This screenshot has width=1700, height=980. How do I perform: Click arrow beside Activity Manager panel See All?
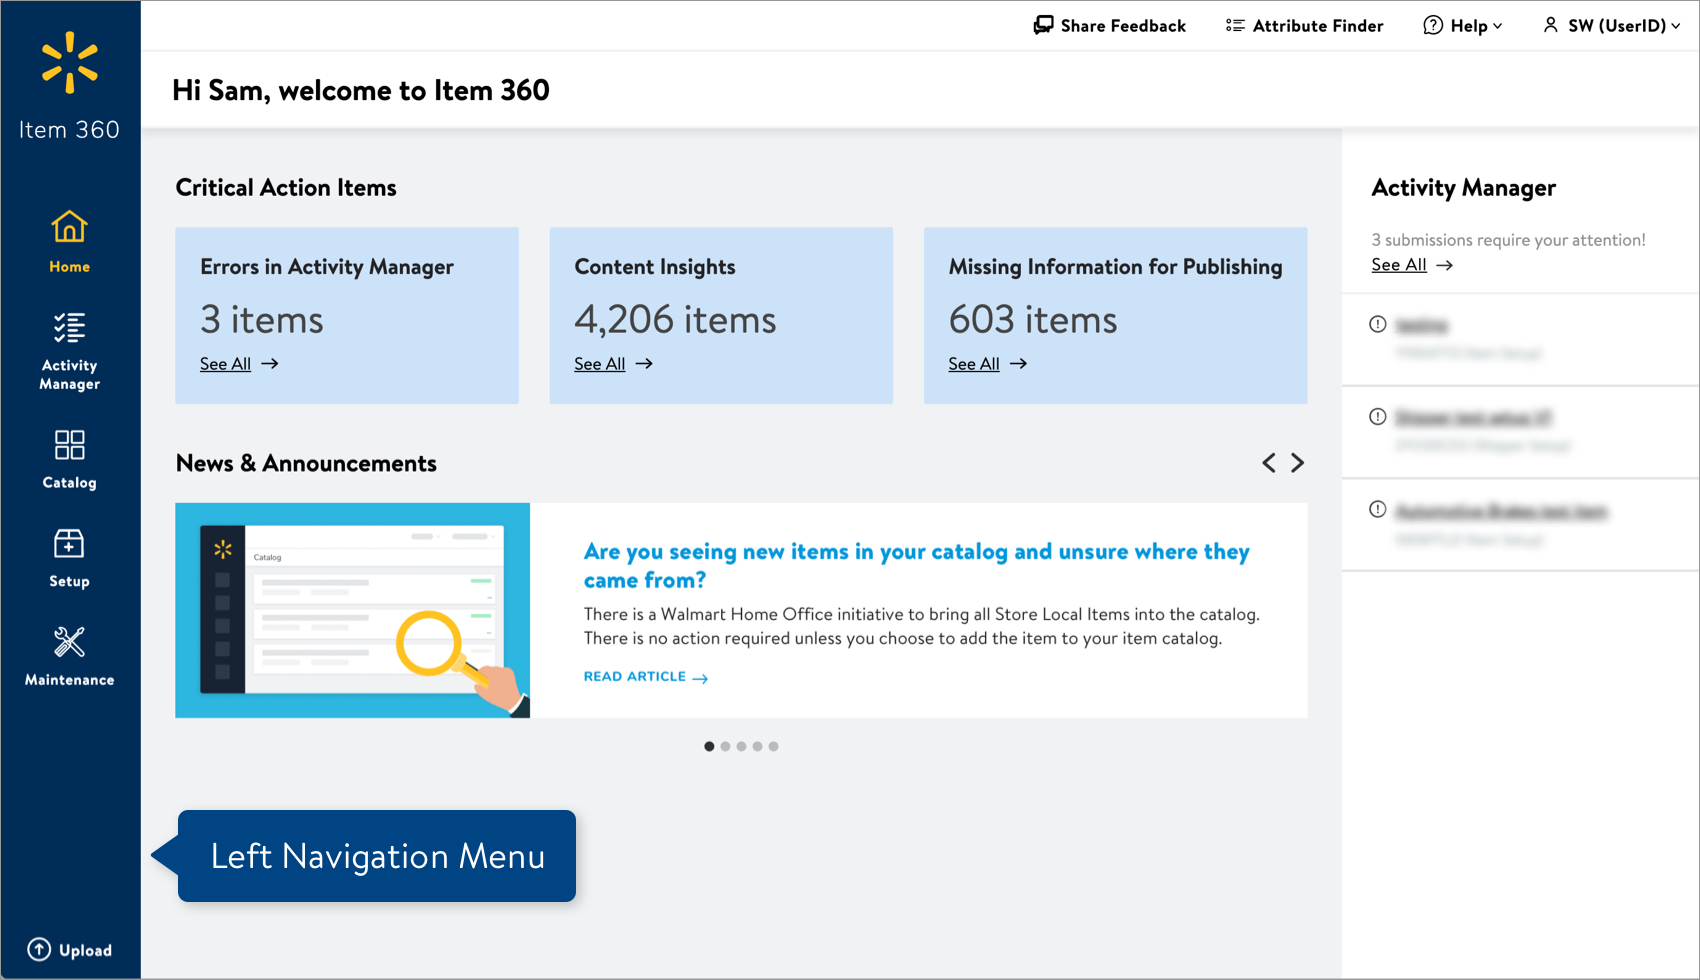pyautogui.click(x=1444, y=265)
